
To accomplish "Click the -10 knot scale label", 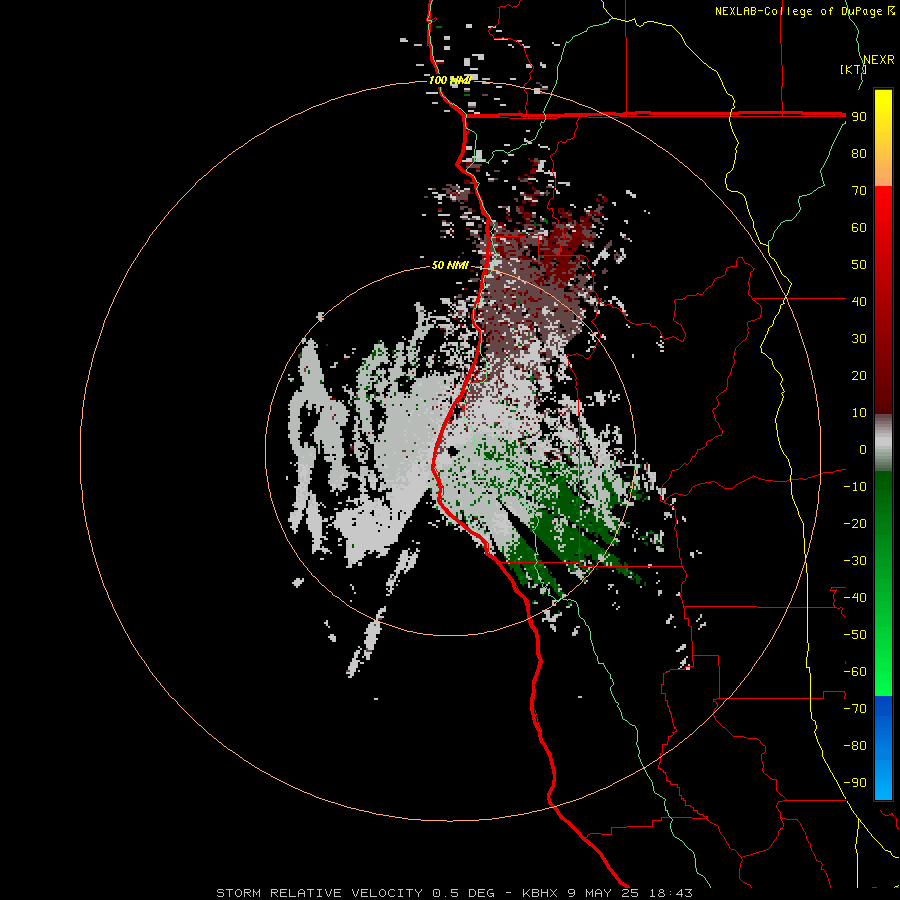I will coord(855,487).
